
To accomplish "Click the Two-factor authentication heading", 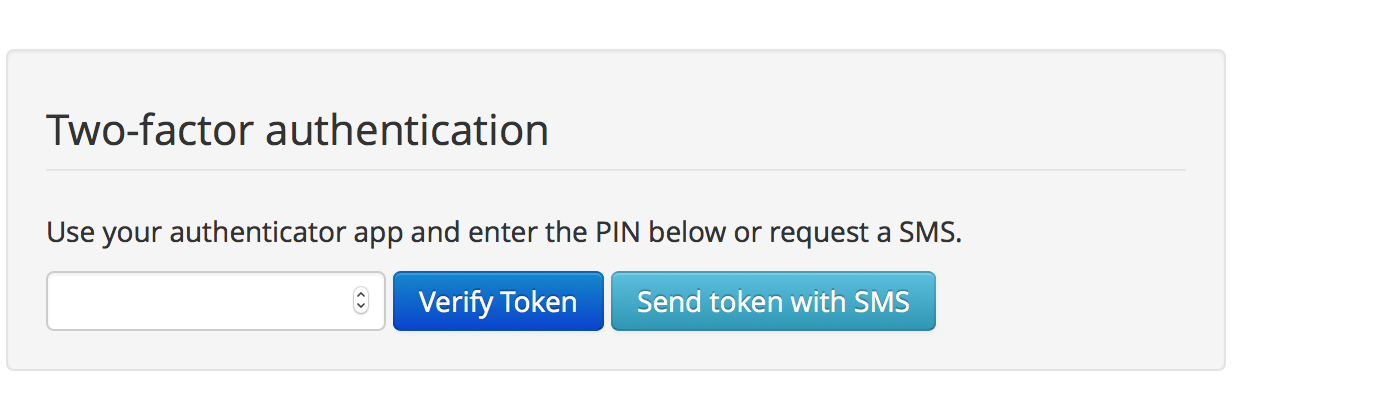I will click(x=297, y=131).
